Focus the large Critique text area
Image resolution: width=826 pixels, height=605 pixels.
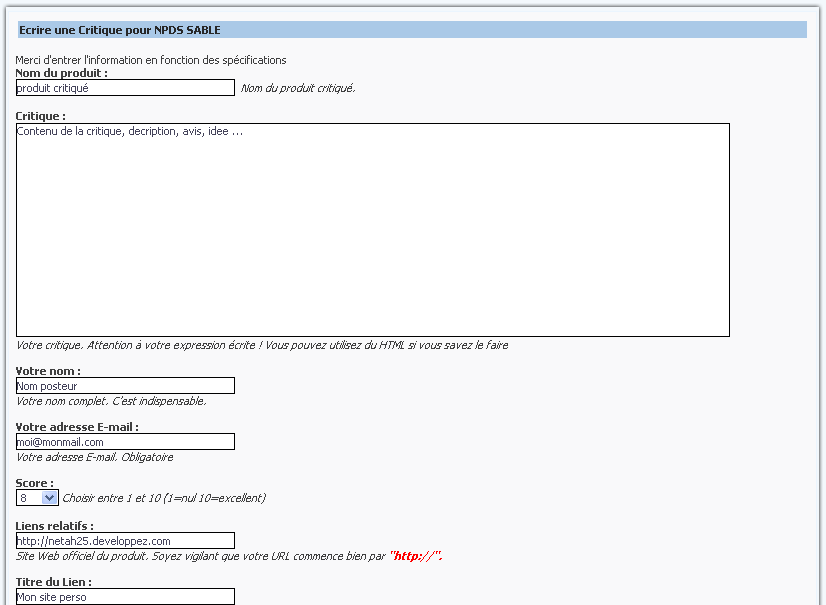point(372,230)
